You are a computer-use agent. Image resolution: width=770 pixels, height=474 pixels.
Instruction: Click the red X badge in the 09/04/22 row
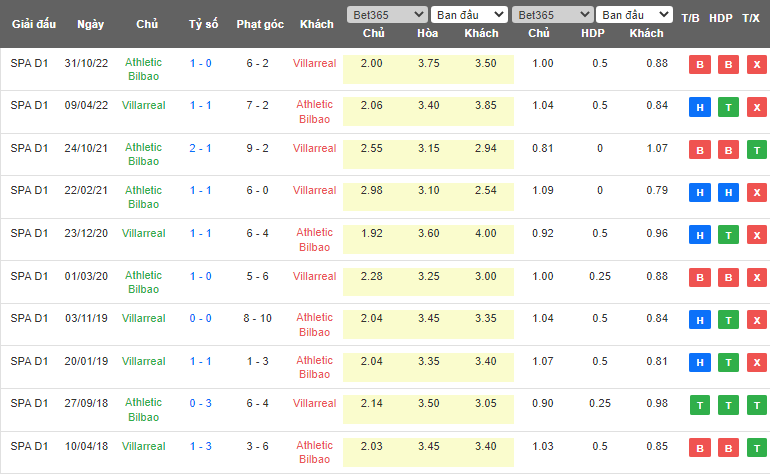point(757,107)
